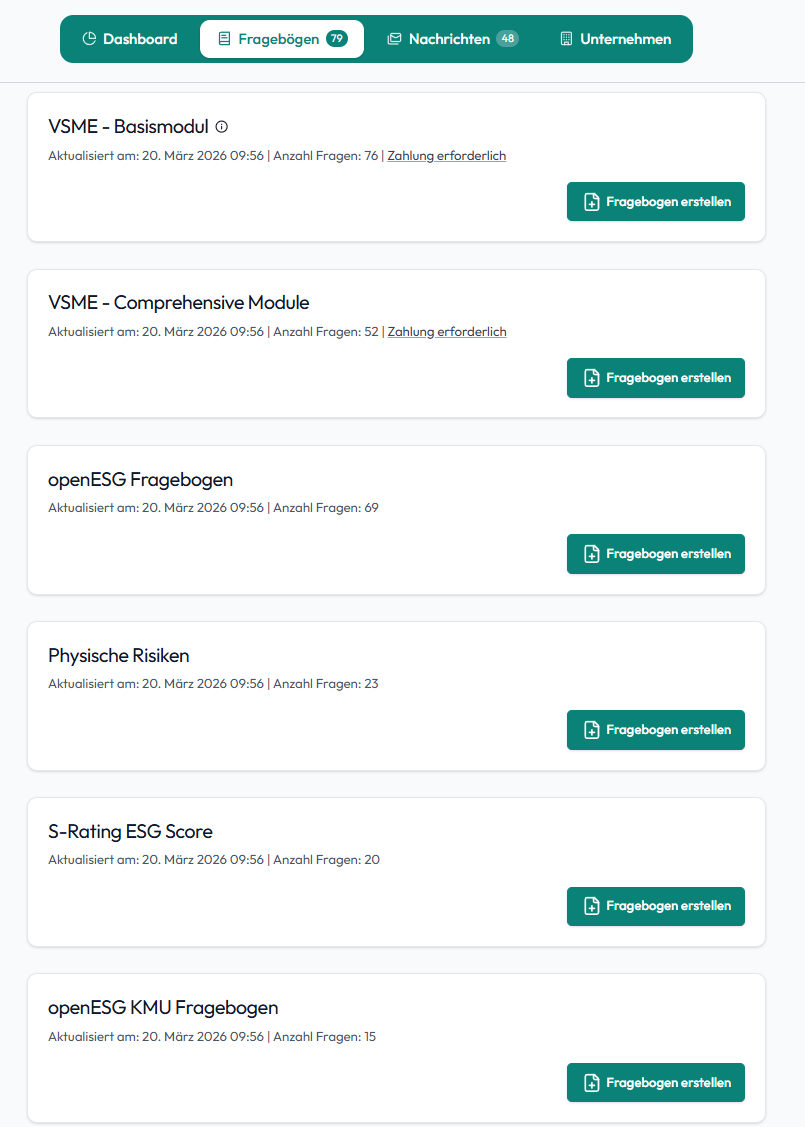Click the add-file icon on the openESG KMU button
Image resolution: width=805 pixels, height=1127 pixels.
(x=590, y=1082)
